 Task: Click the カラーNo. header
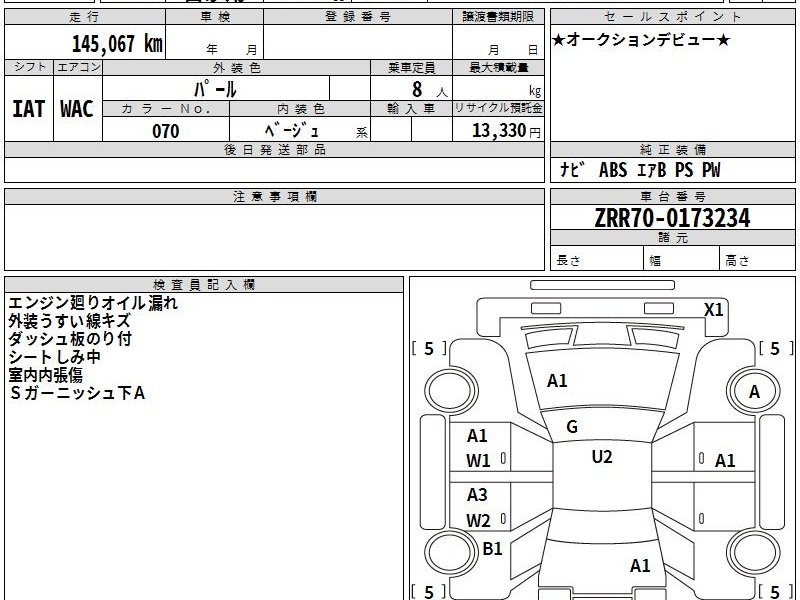(166, 109)
